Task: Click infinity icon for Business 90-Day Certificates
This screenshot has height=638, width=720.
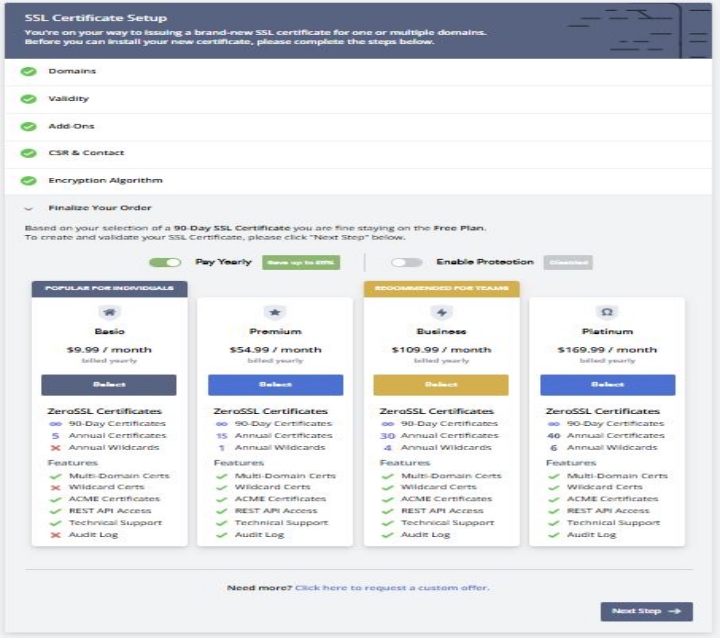Action: click(388, 424)
